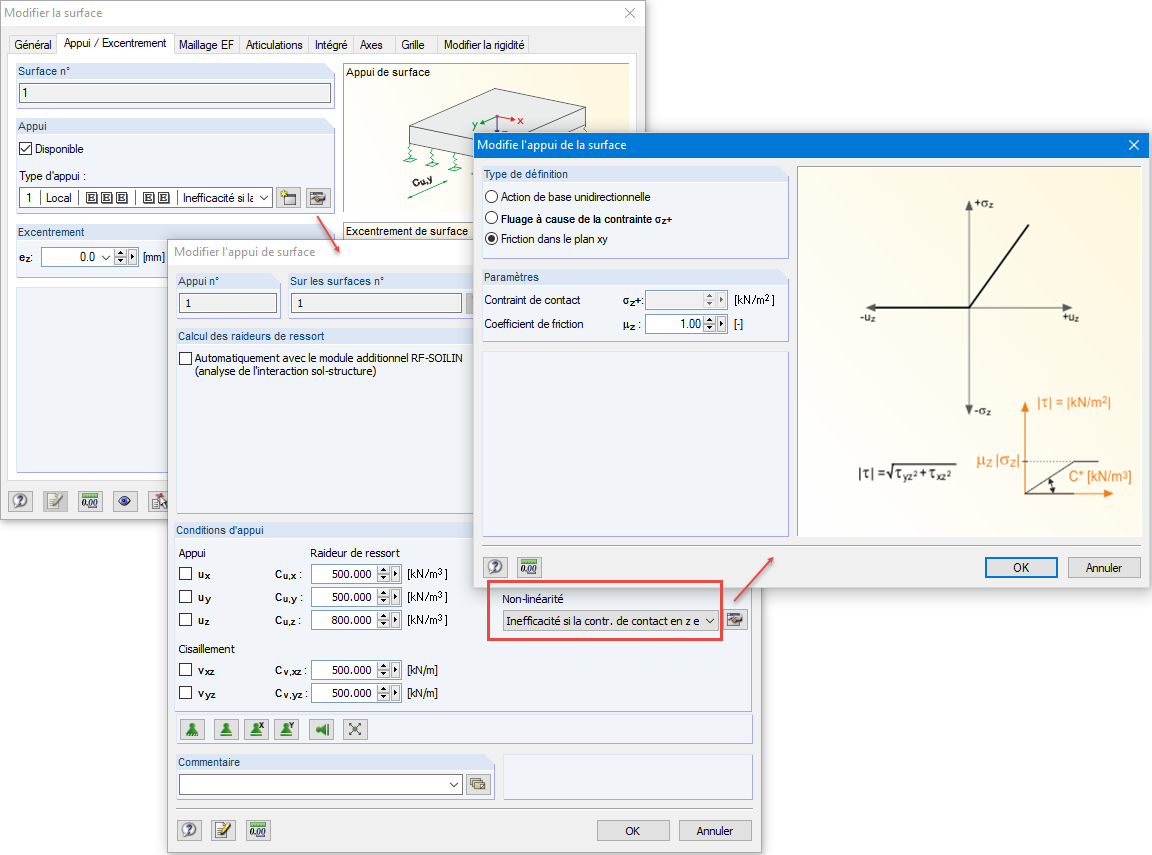Click units 0.00 icon in Modifier la surface
1152x855 pixels.
(90, 501)
